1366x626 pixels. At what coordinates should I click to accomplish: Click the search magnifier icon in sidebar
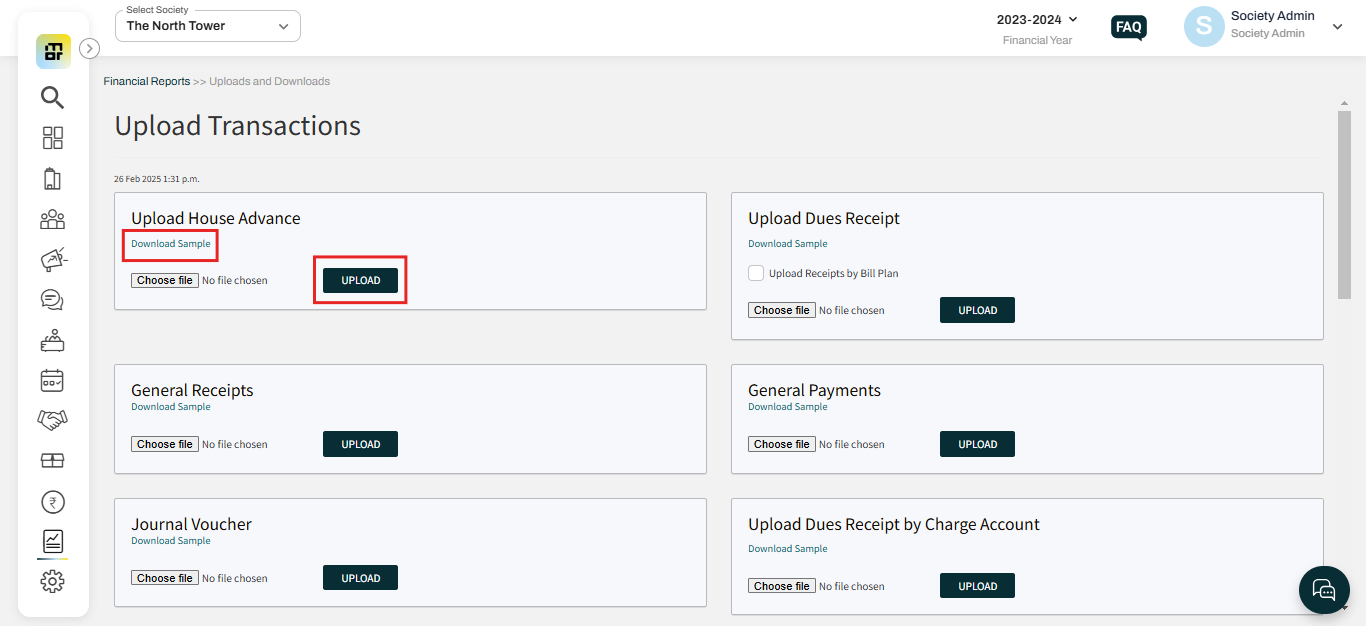click(52, 97)
